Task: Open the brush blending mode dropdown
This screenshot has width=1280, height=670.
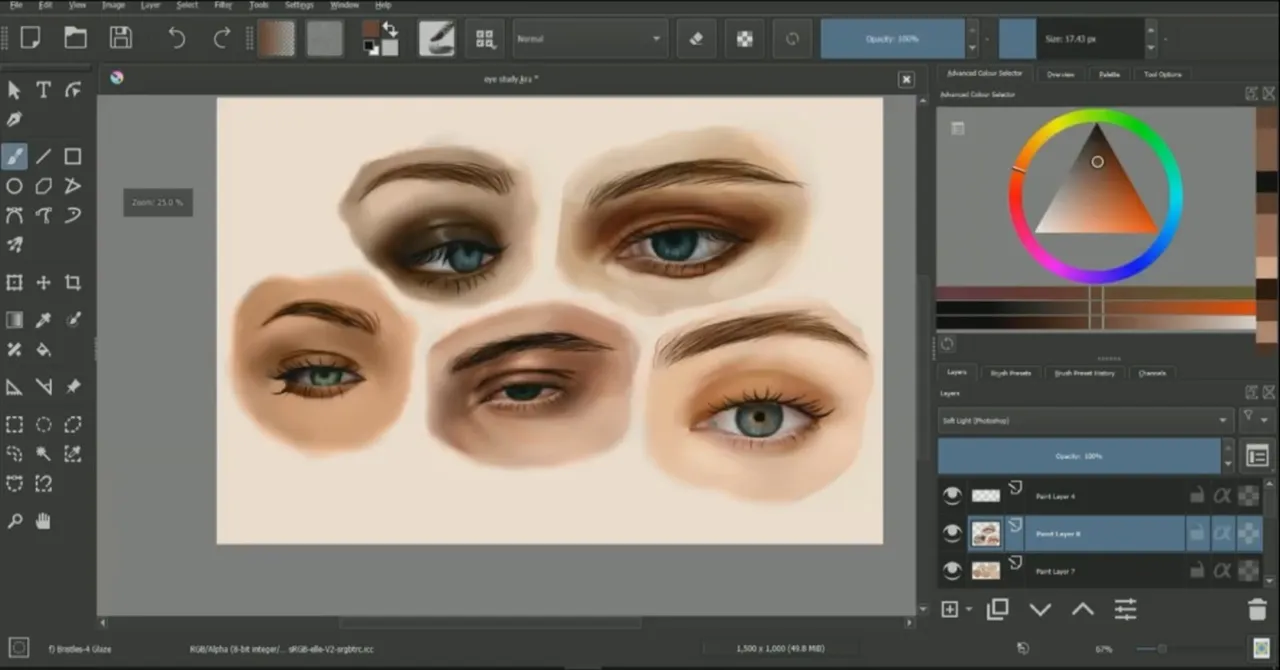Action: (x=590, y=39)
